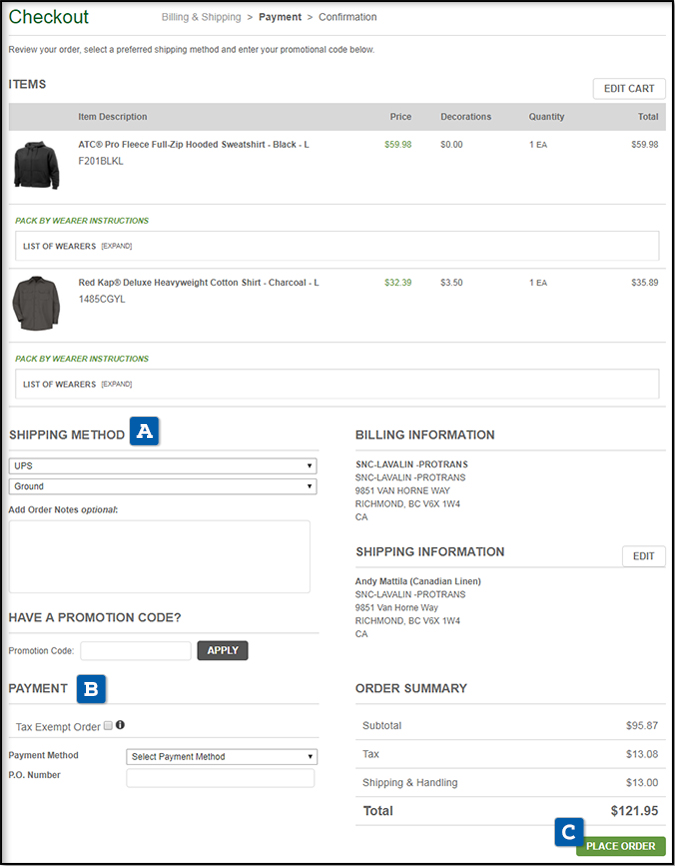Click the Tax Exempt info icon
This screenshot has width=675, height=866.
coord(121,726)
